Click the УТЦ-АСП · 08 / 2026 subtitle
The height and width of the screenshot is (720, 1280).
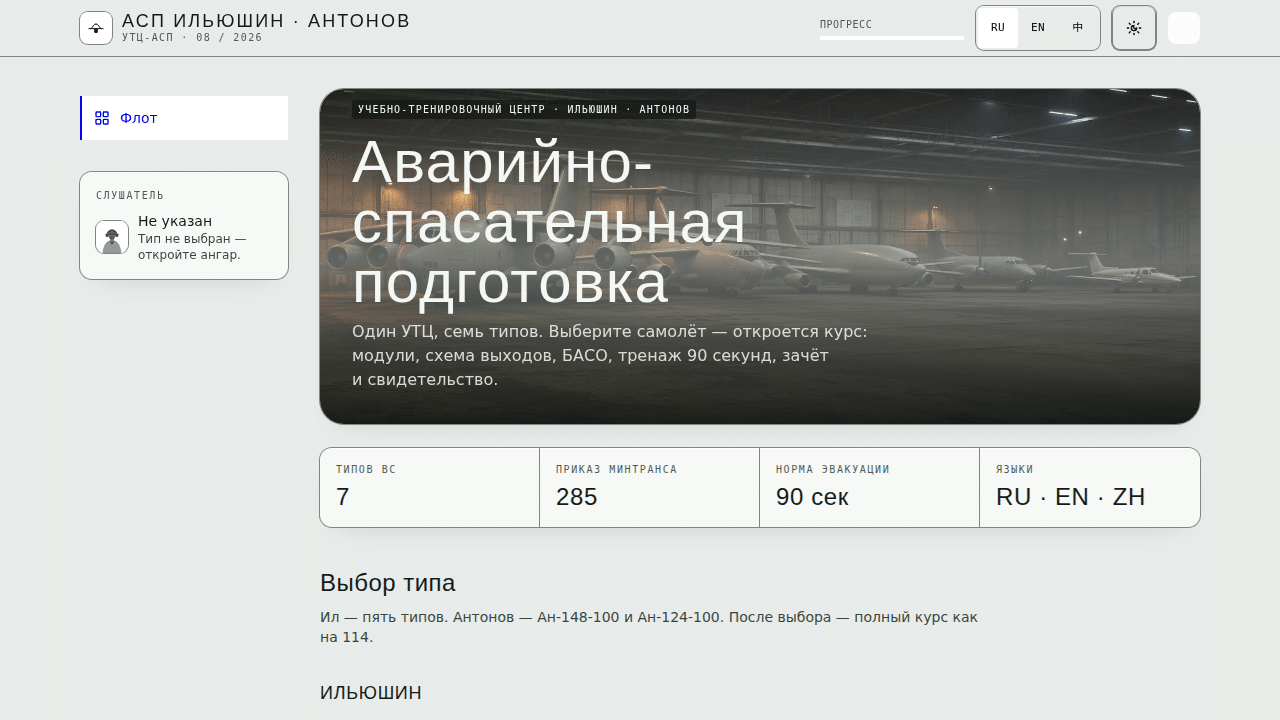coord(192,38)
